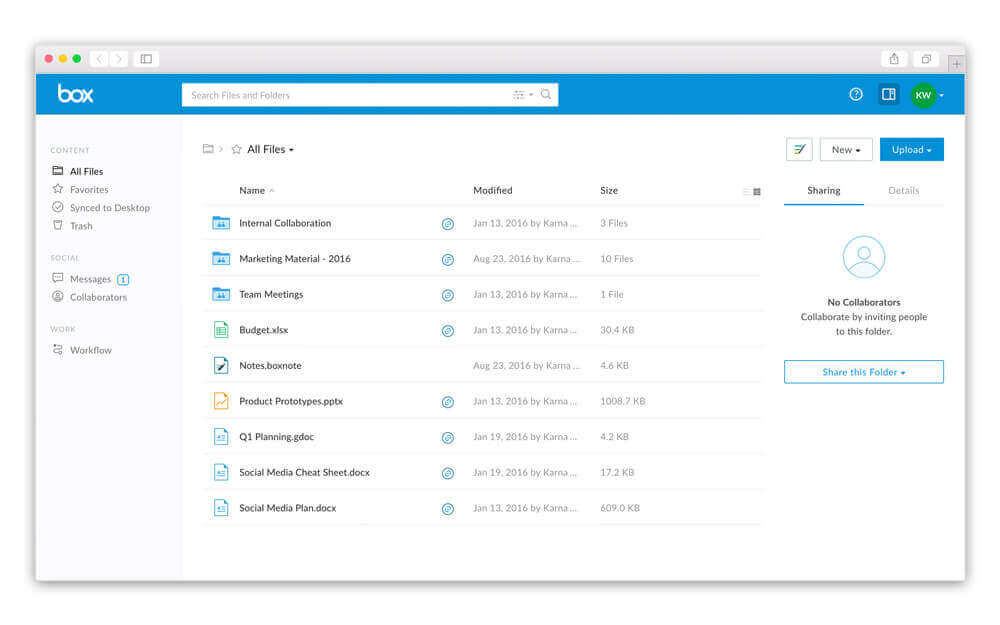The image size is (1000, 625).
Task: Click Budget.xlsx spreadsheet icon
Action: [221, 330]
